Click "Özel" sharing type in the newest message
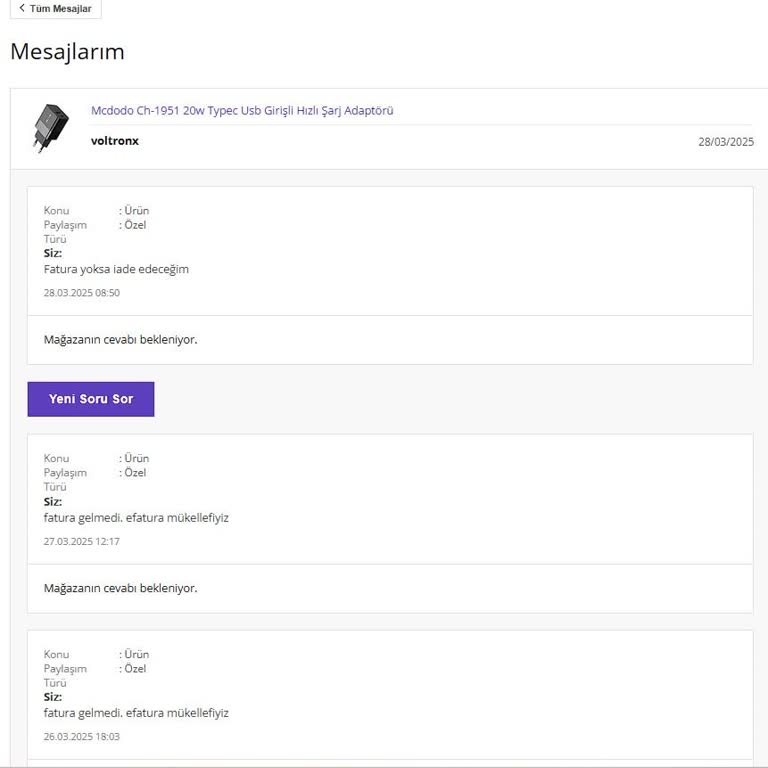768x768 pixels. 135,225
